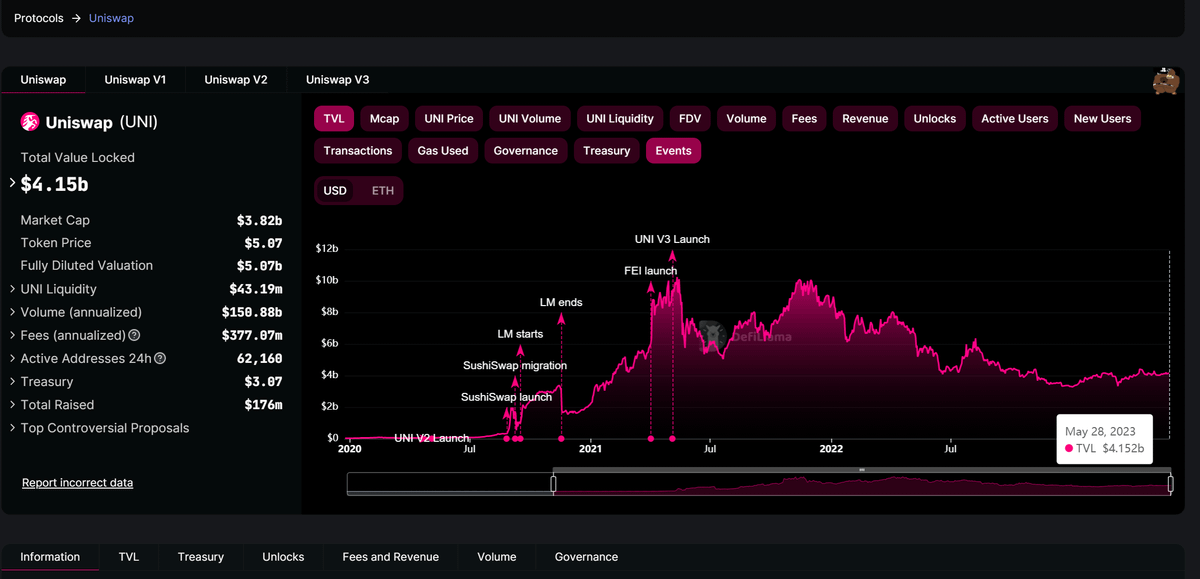Go to Protocols breadcrumb link
This screenshot has width=1200, height=579.
click(38, 18)
